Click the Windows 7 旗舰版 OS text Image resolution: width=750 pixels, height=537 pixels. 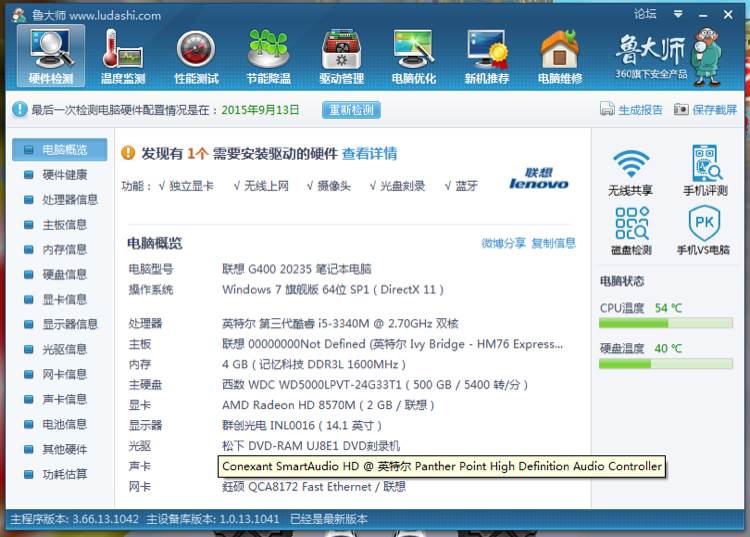[x=333, y=289]
